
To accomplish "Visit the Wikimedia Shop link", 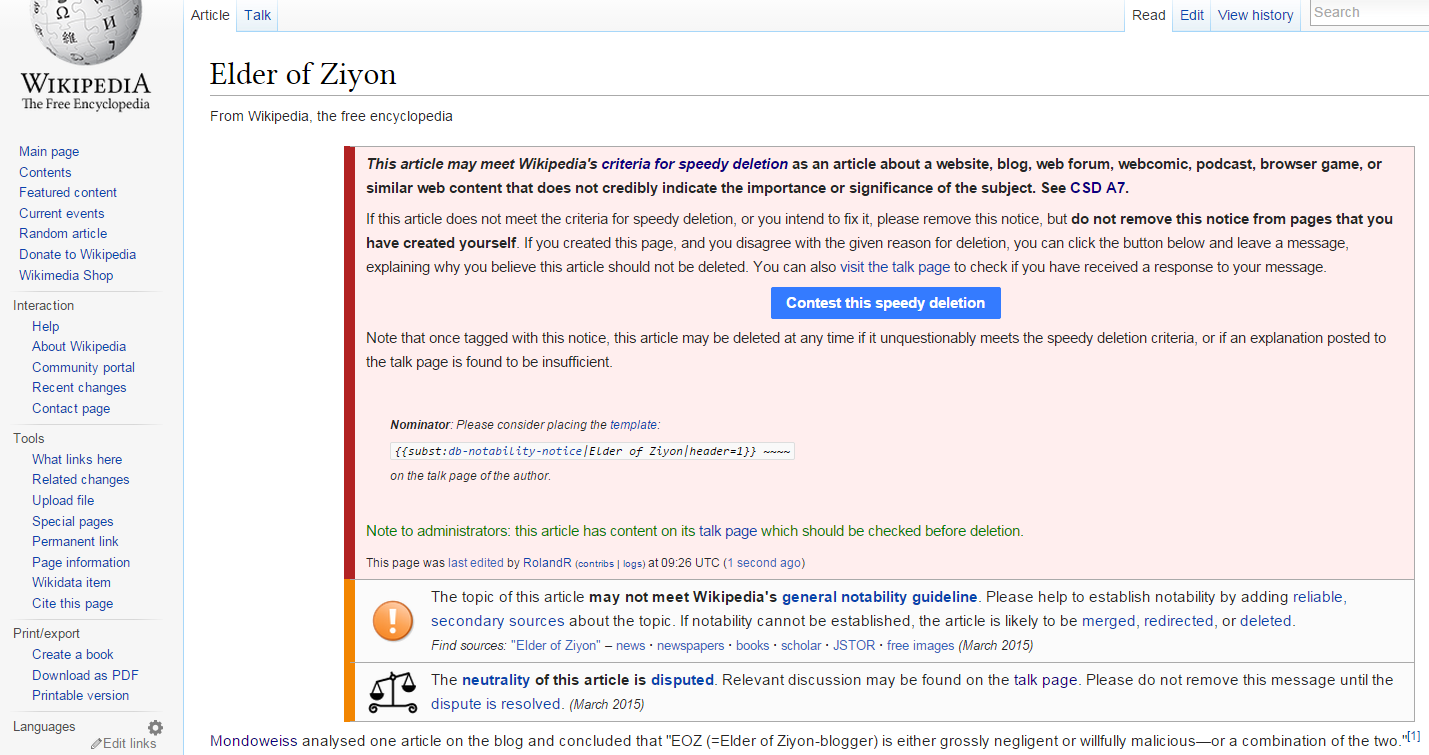I will [66, 276].
